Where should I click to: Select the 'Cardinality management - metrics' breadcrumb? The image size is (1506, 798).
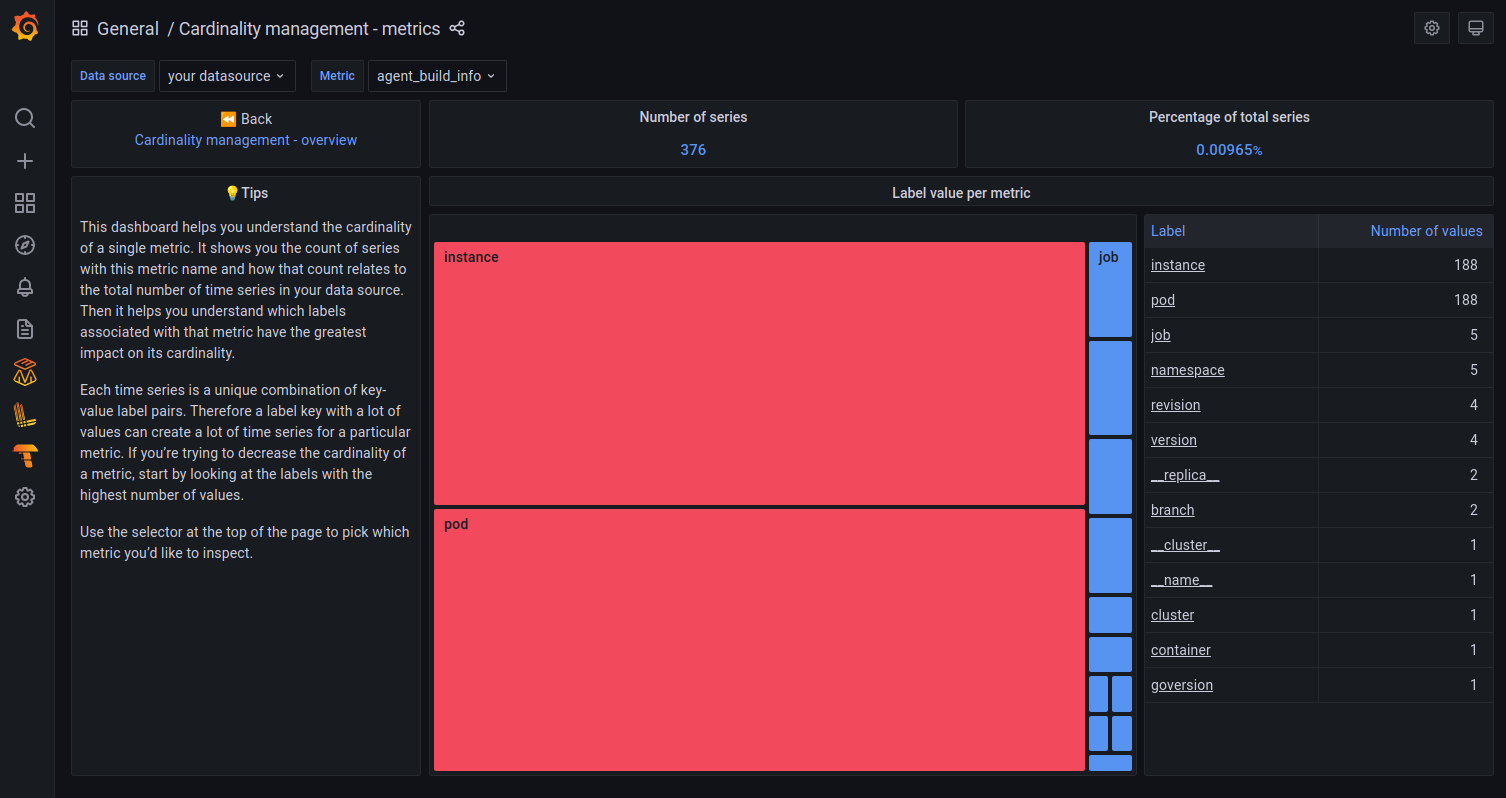[310, 28]
